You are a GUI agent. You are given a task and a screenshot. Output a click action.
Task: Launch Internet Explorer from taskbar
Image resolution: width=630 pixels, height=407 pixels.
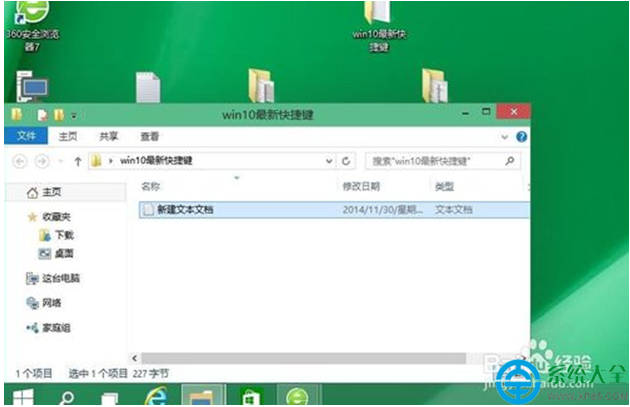pyautogui.click(x=156, y=396)
